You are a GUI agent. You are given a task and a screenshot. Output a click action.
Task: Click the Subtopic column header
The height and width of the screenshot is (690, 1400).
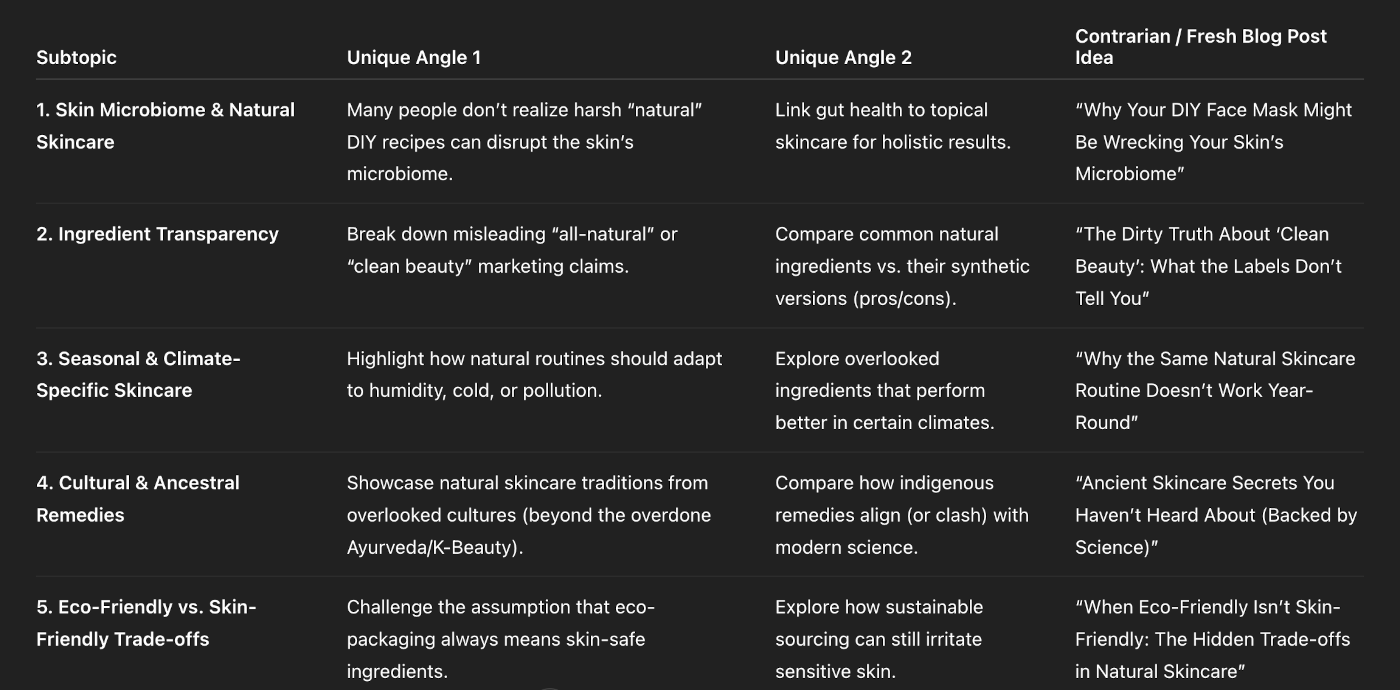76,57
